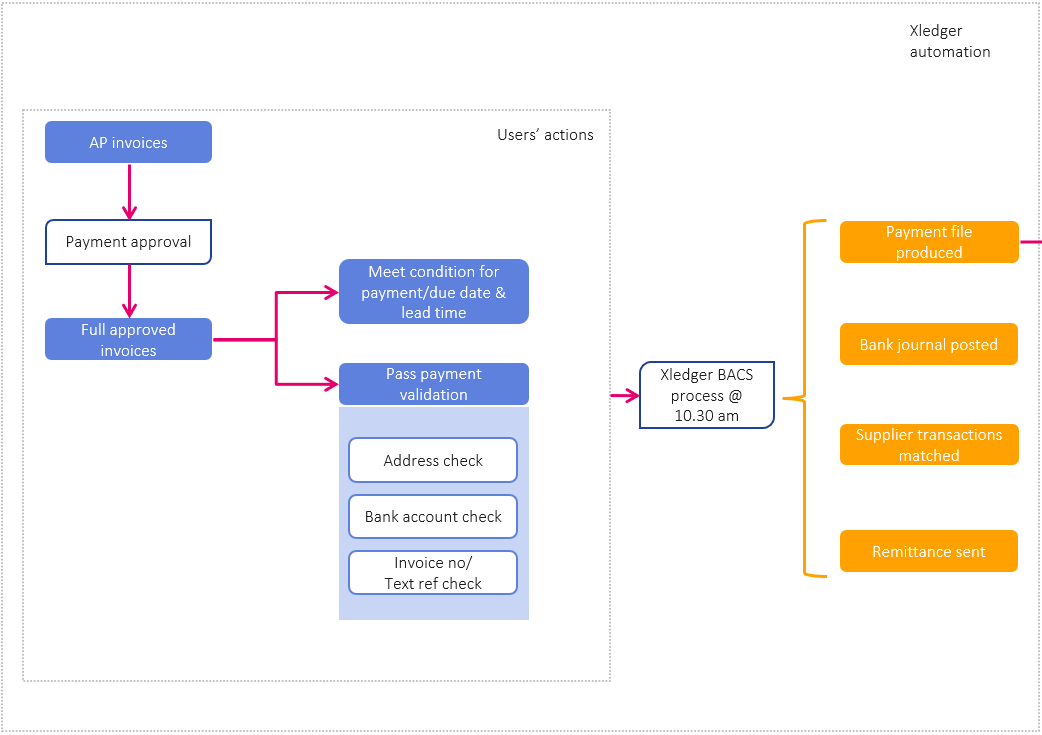This screenshot has height=735, width=1042.
Task: Select the Full approved invoices box
Action: coord(128,339)
